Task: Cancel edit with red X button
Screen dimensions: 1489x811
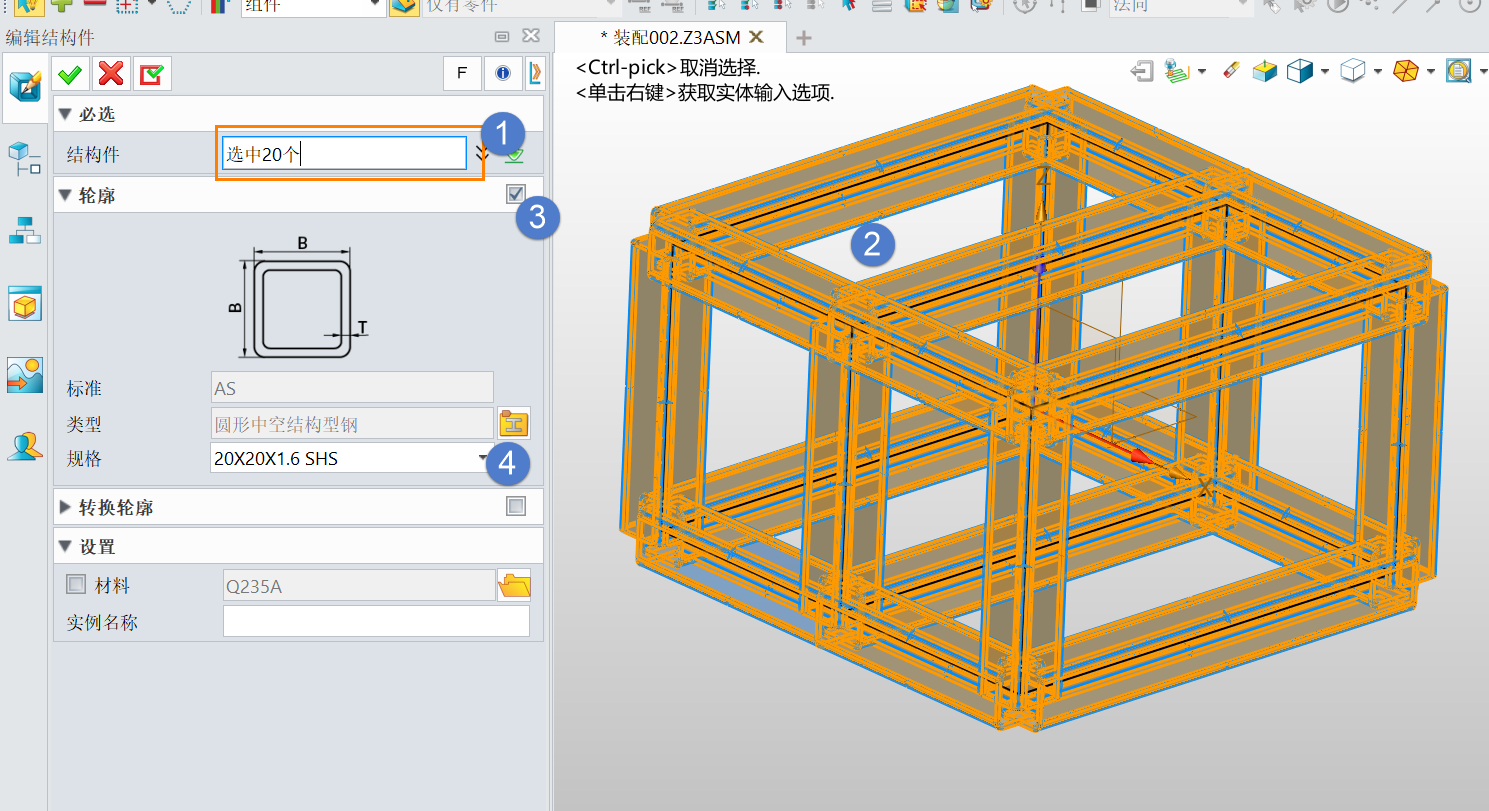Action: coord(112,73)
